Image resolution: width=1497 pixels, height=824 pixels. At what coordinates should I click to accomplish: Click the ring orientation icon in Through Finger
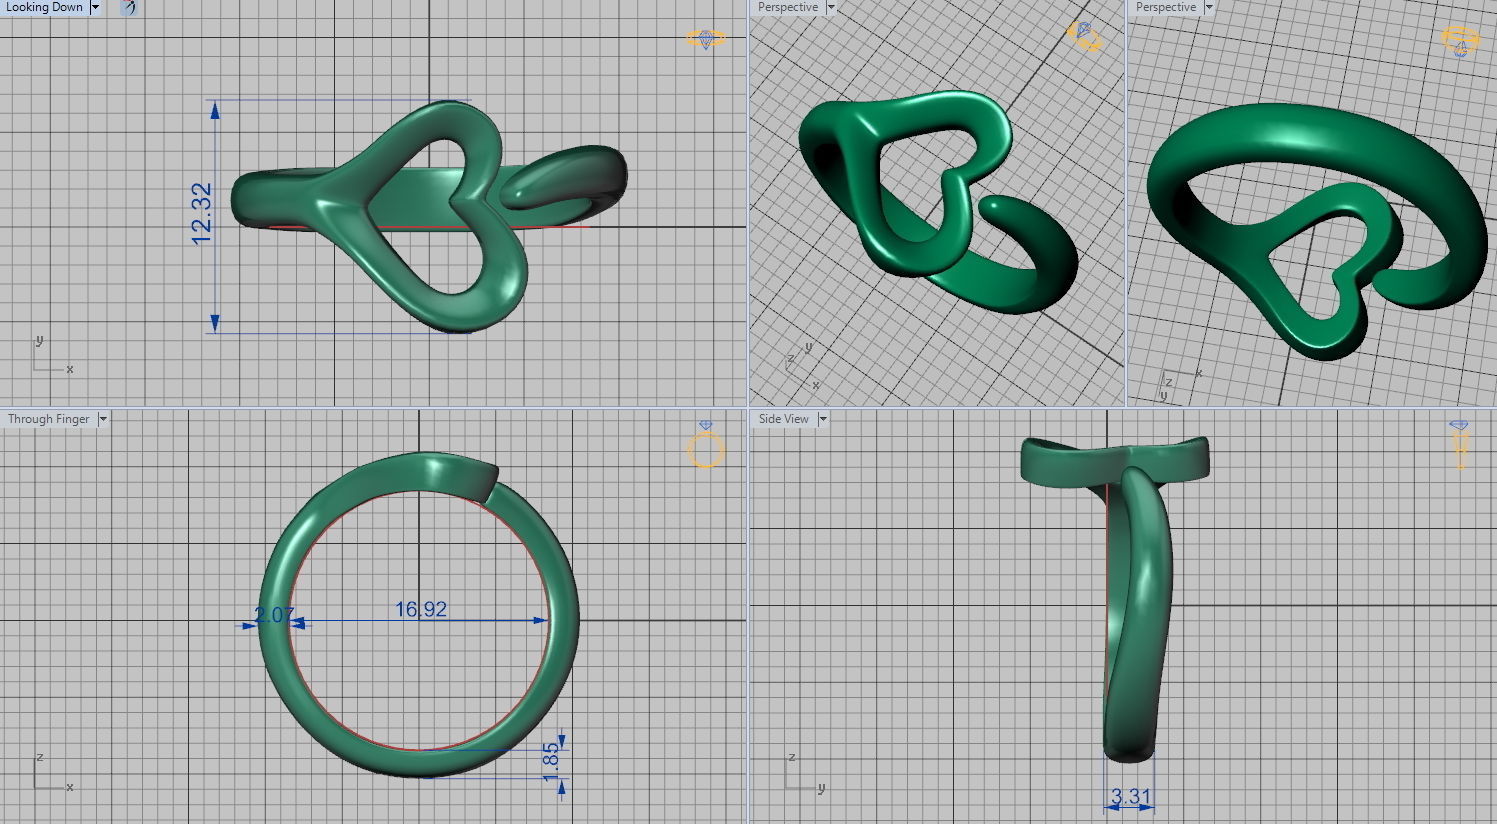coord(705,445)
